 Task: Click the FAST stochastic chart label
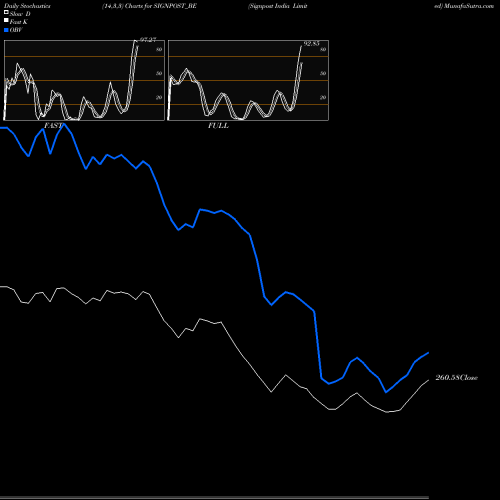point(53,125)
